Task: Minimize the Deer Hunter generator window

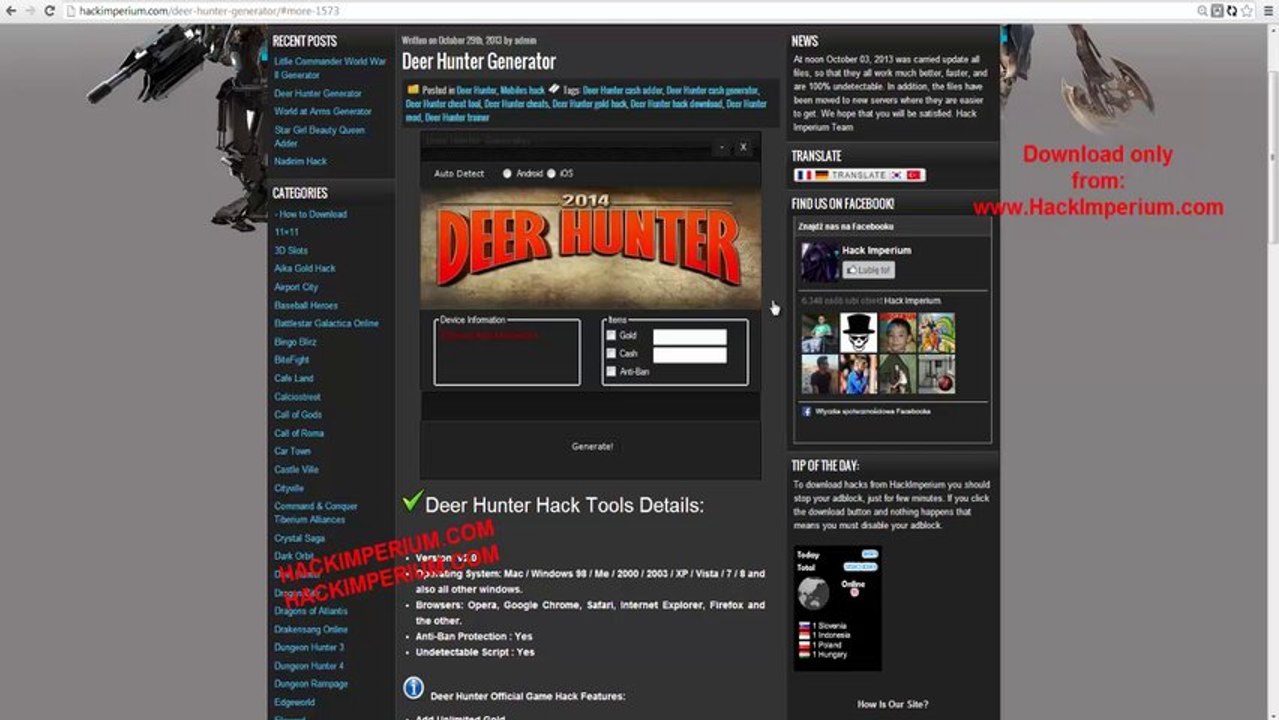Action: [x=722, y=147]
